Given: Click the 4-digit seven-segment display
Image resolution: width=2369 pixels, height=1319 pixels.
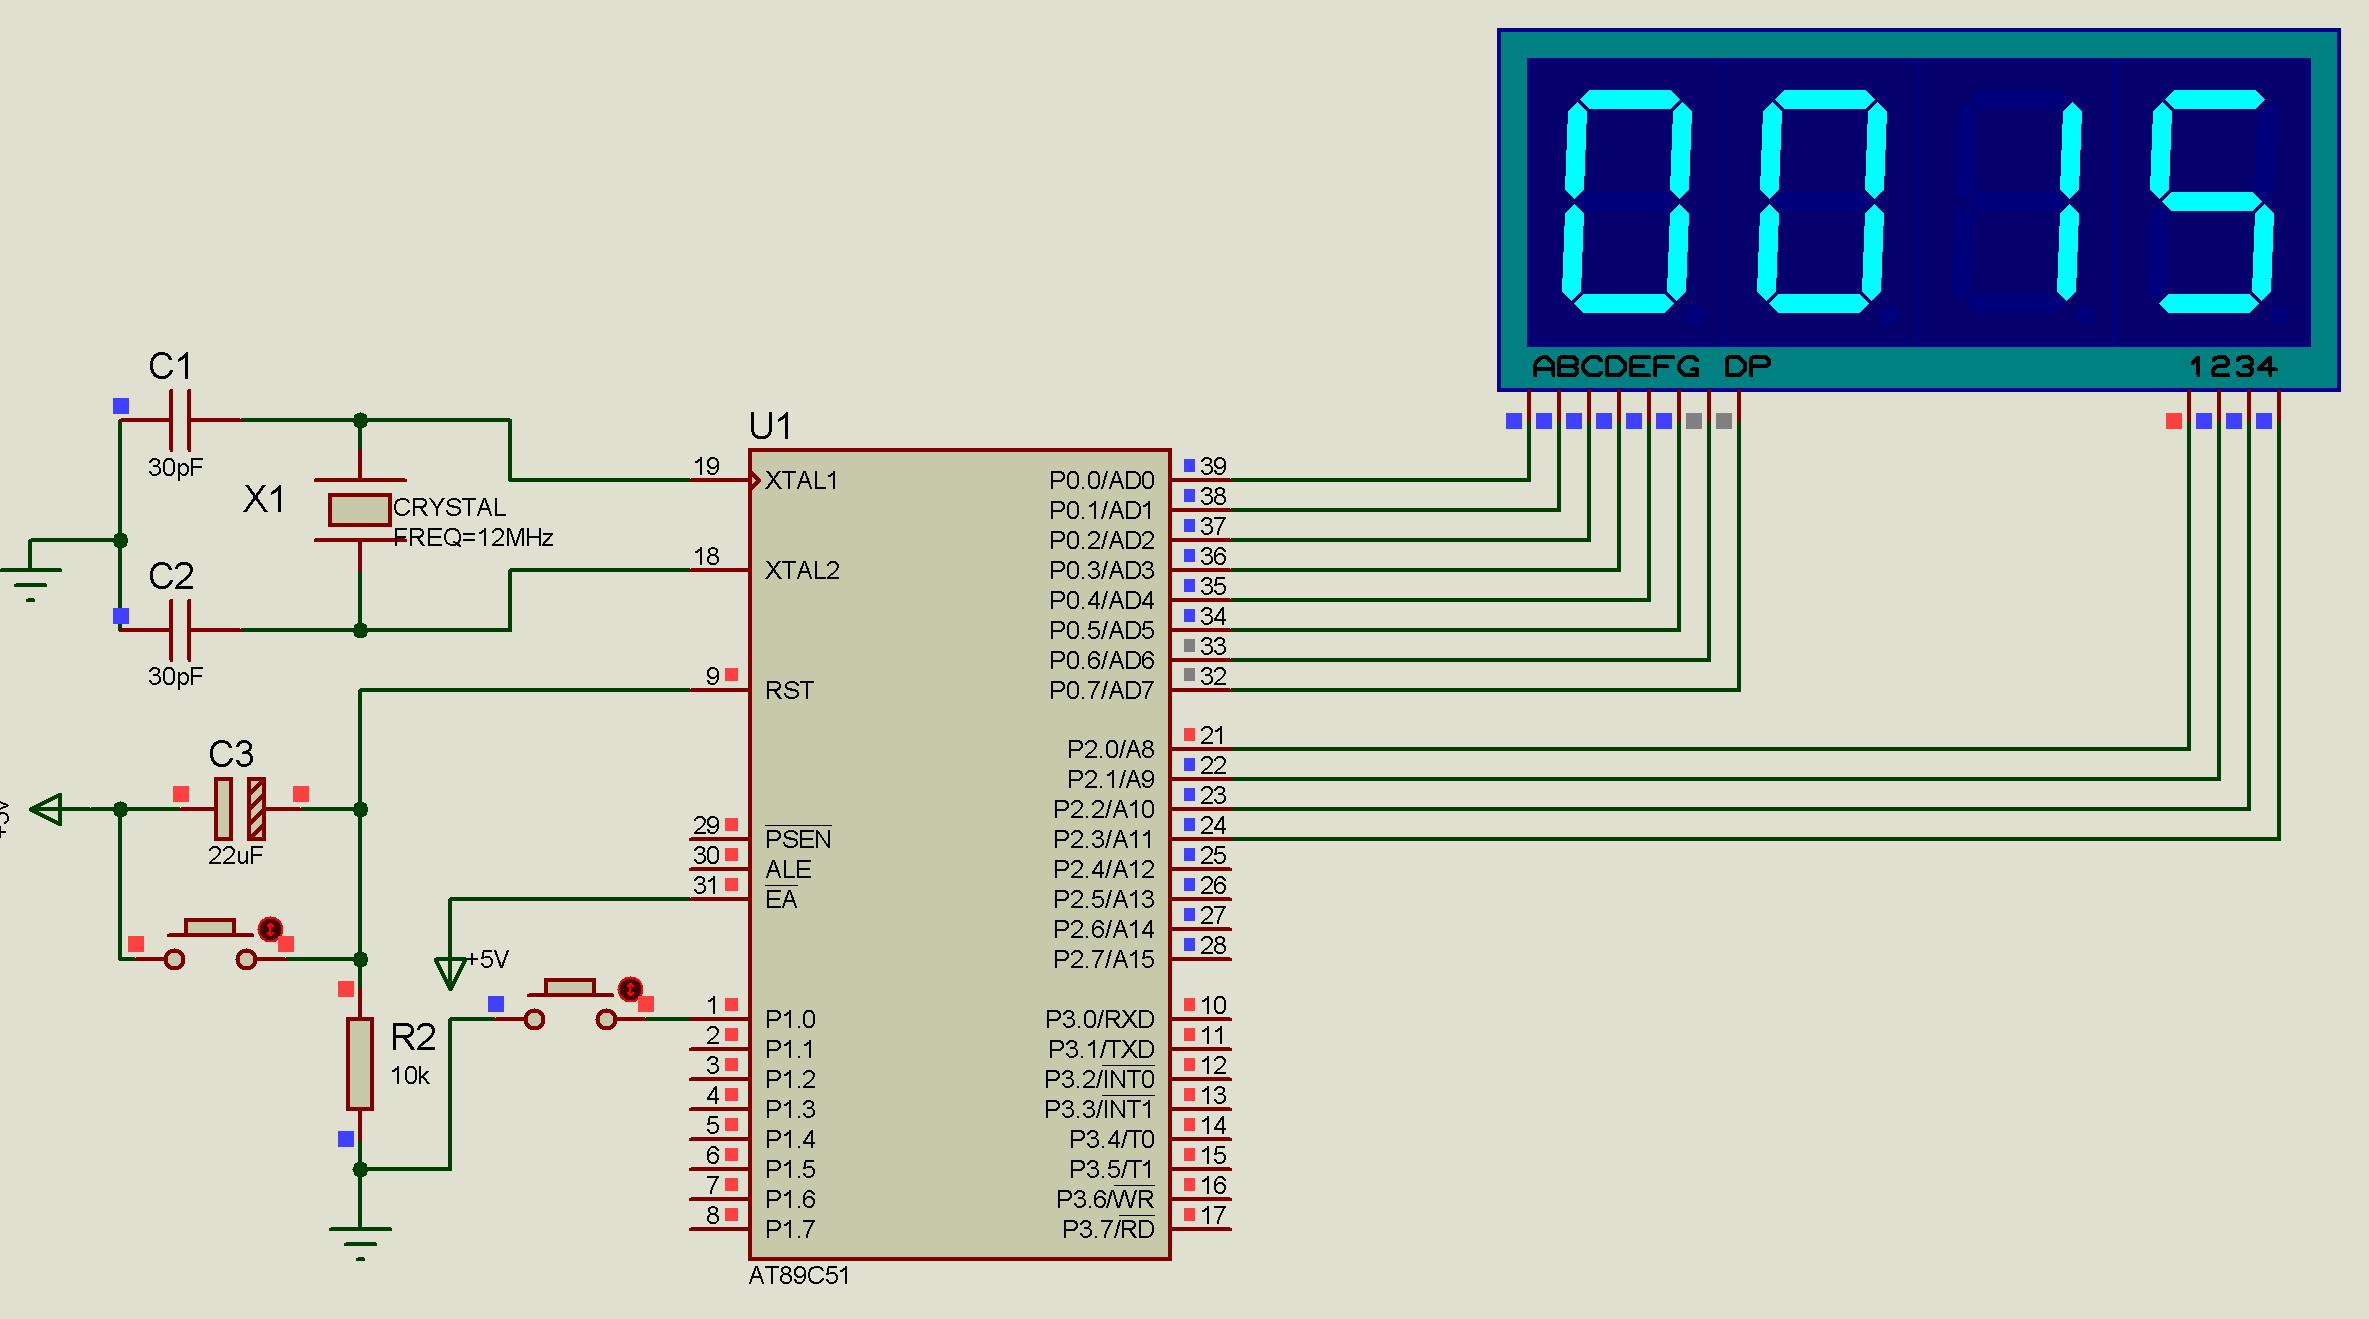Looking at the screenshot, I should [x=1917, y=205].
